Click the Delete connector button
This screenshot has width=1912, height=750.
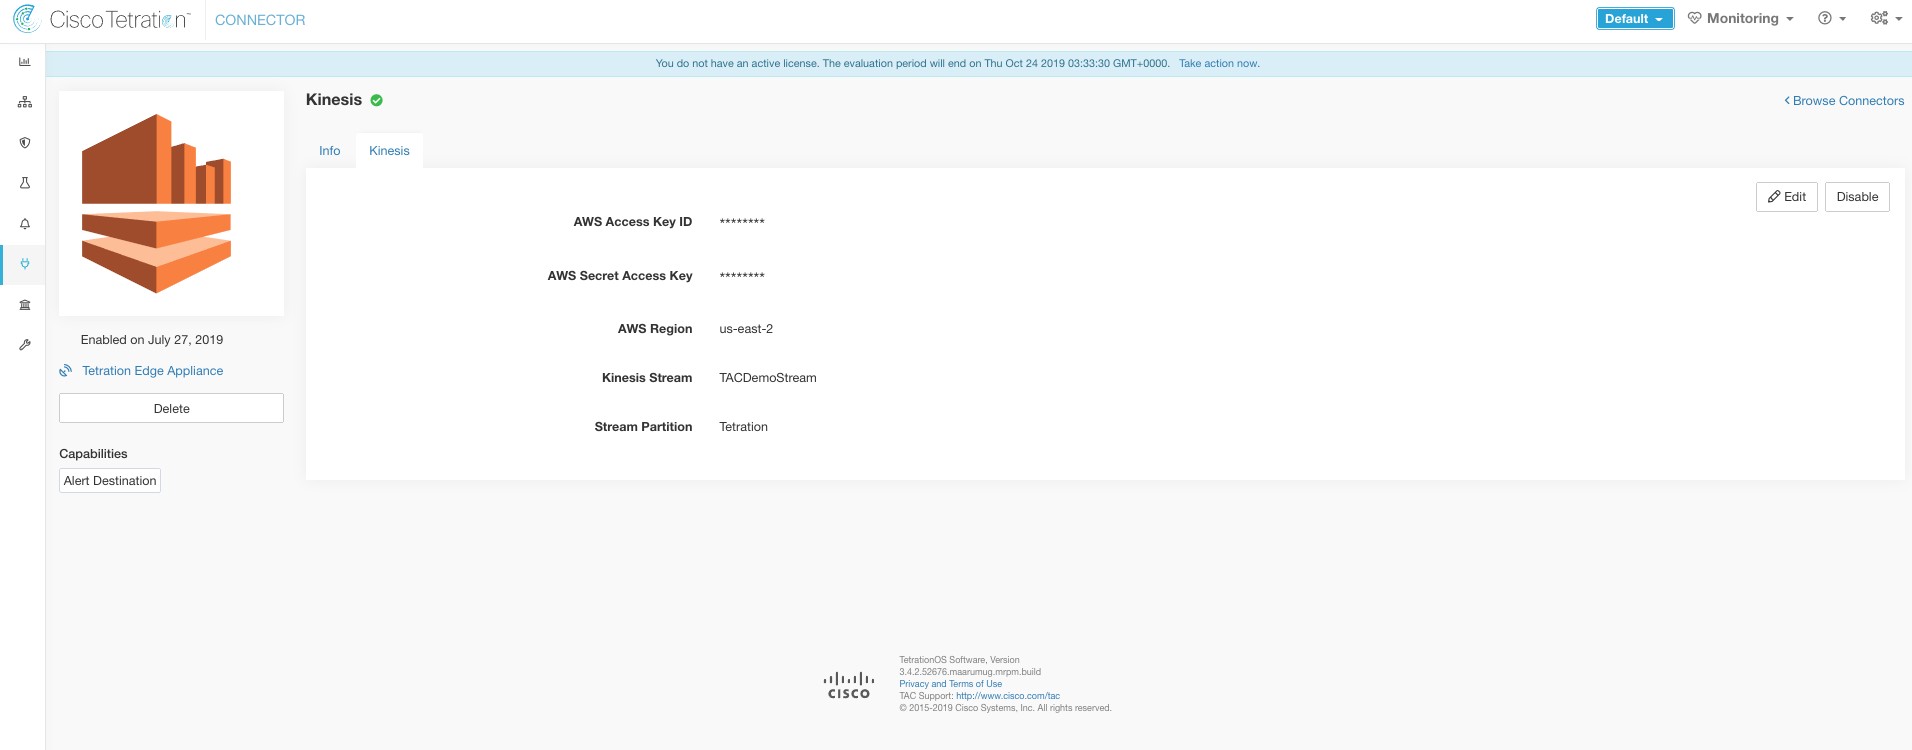(171, 408)
